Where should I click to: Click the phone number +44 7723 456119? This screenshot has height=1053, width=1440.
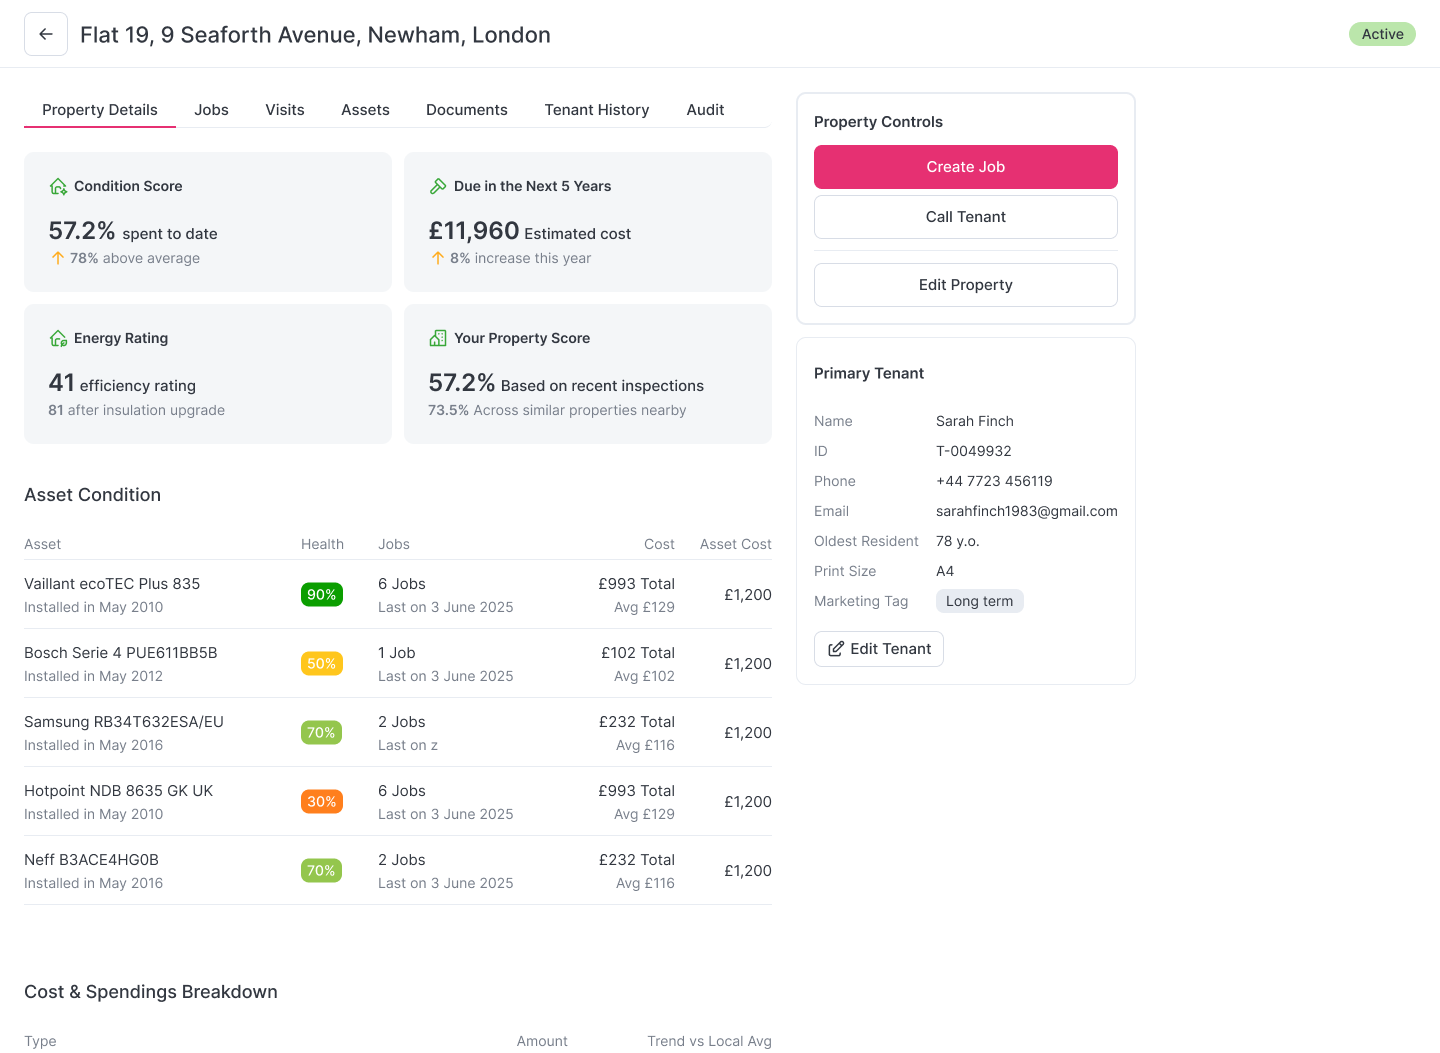[994, 481]
